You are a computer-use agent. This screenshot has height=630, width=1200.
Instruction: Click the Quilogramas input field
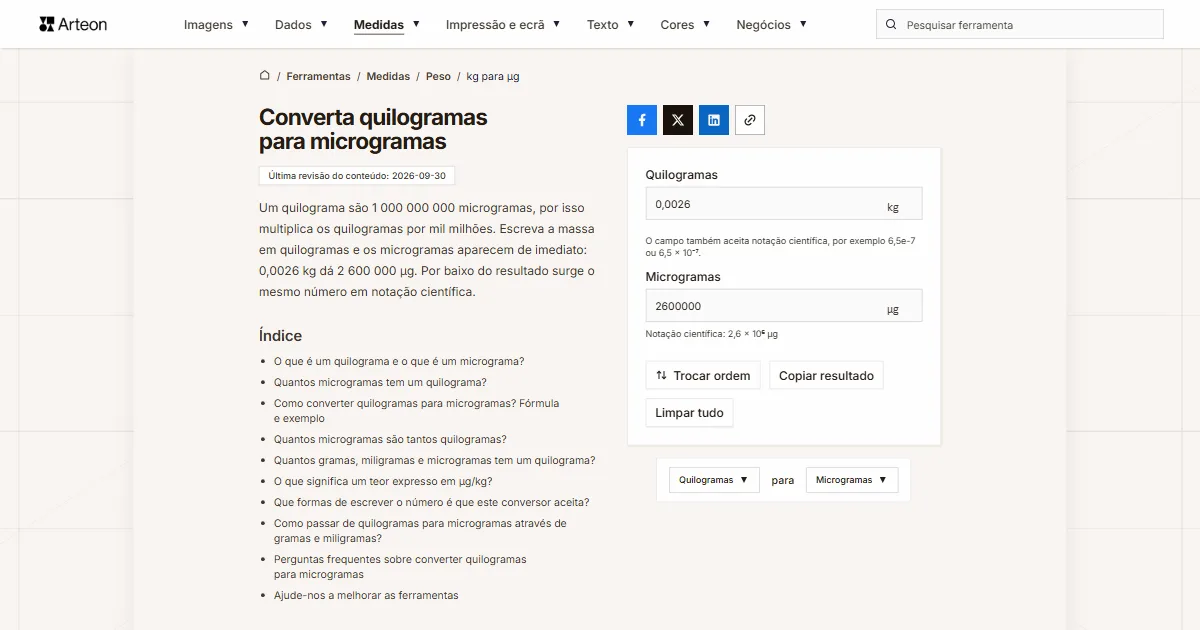click(784, 204)
